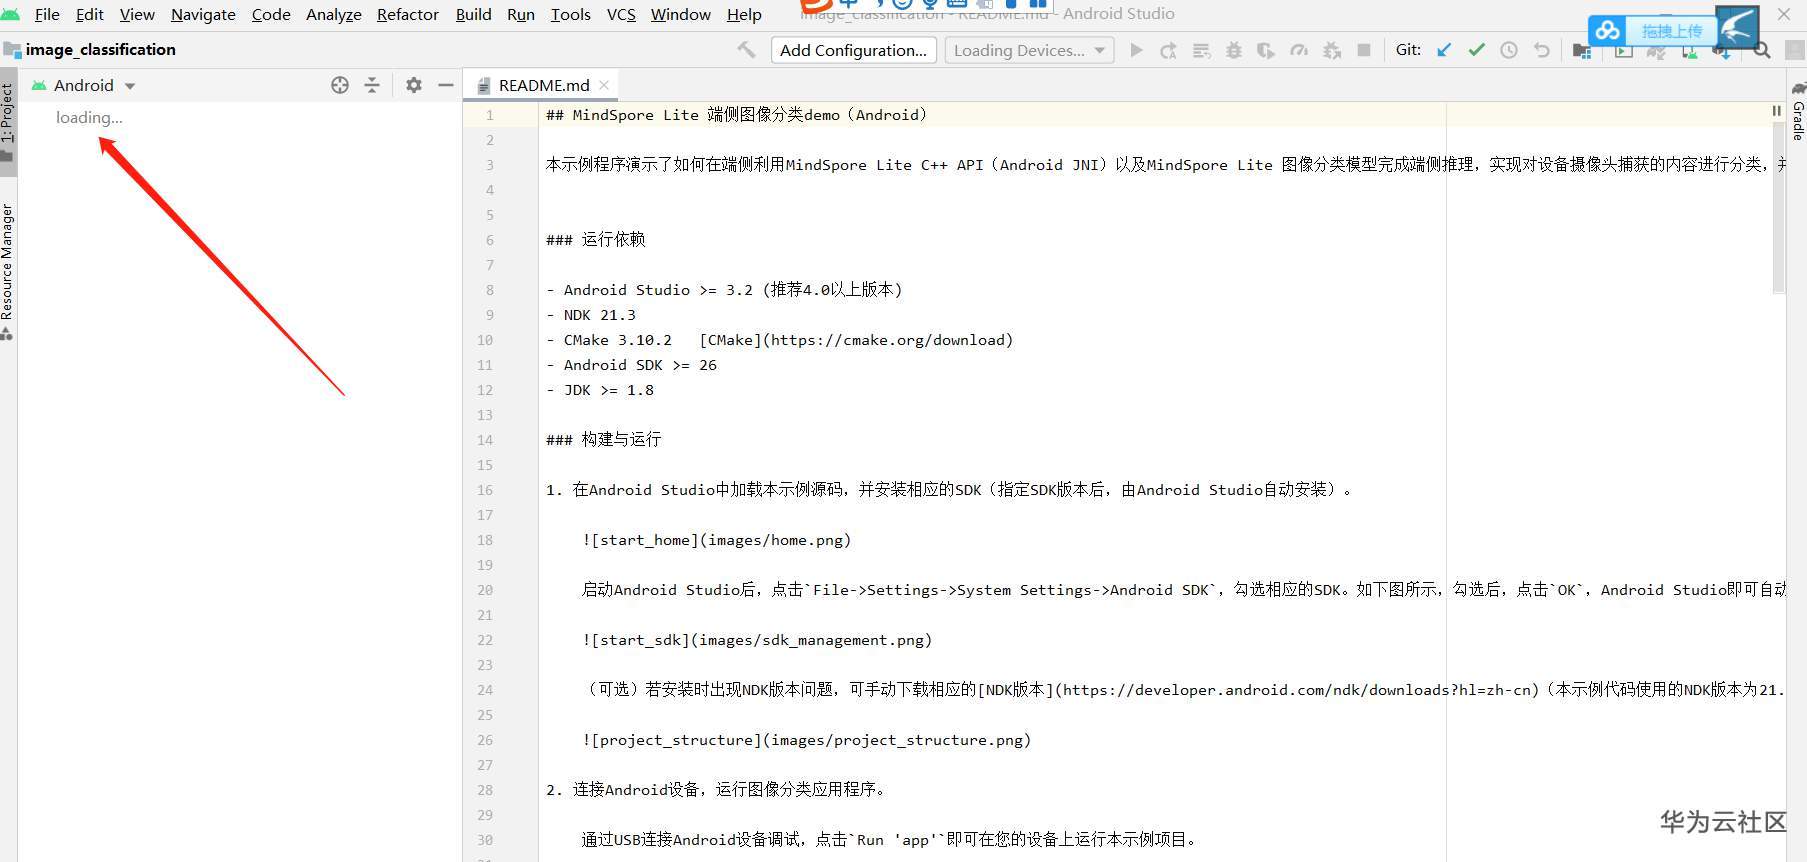
Task: Click the pause icon at editor top-right
Action: tap(1777, 111)
